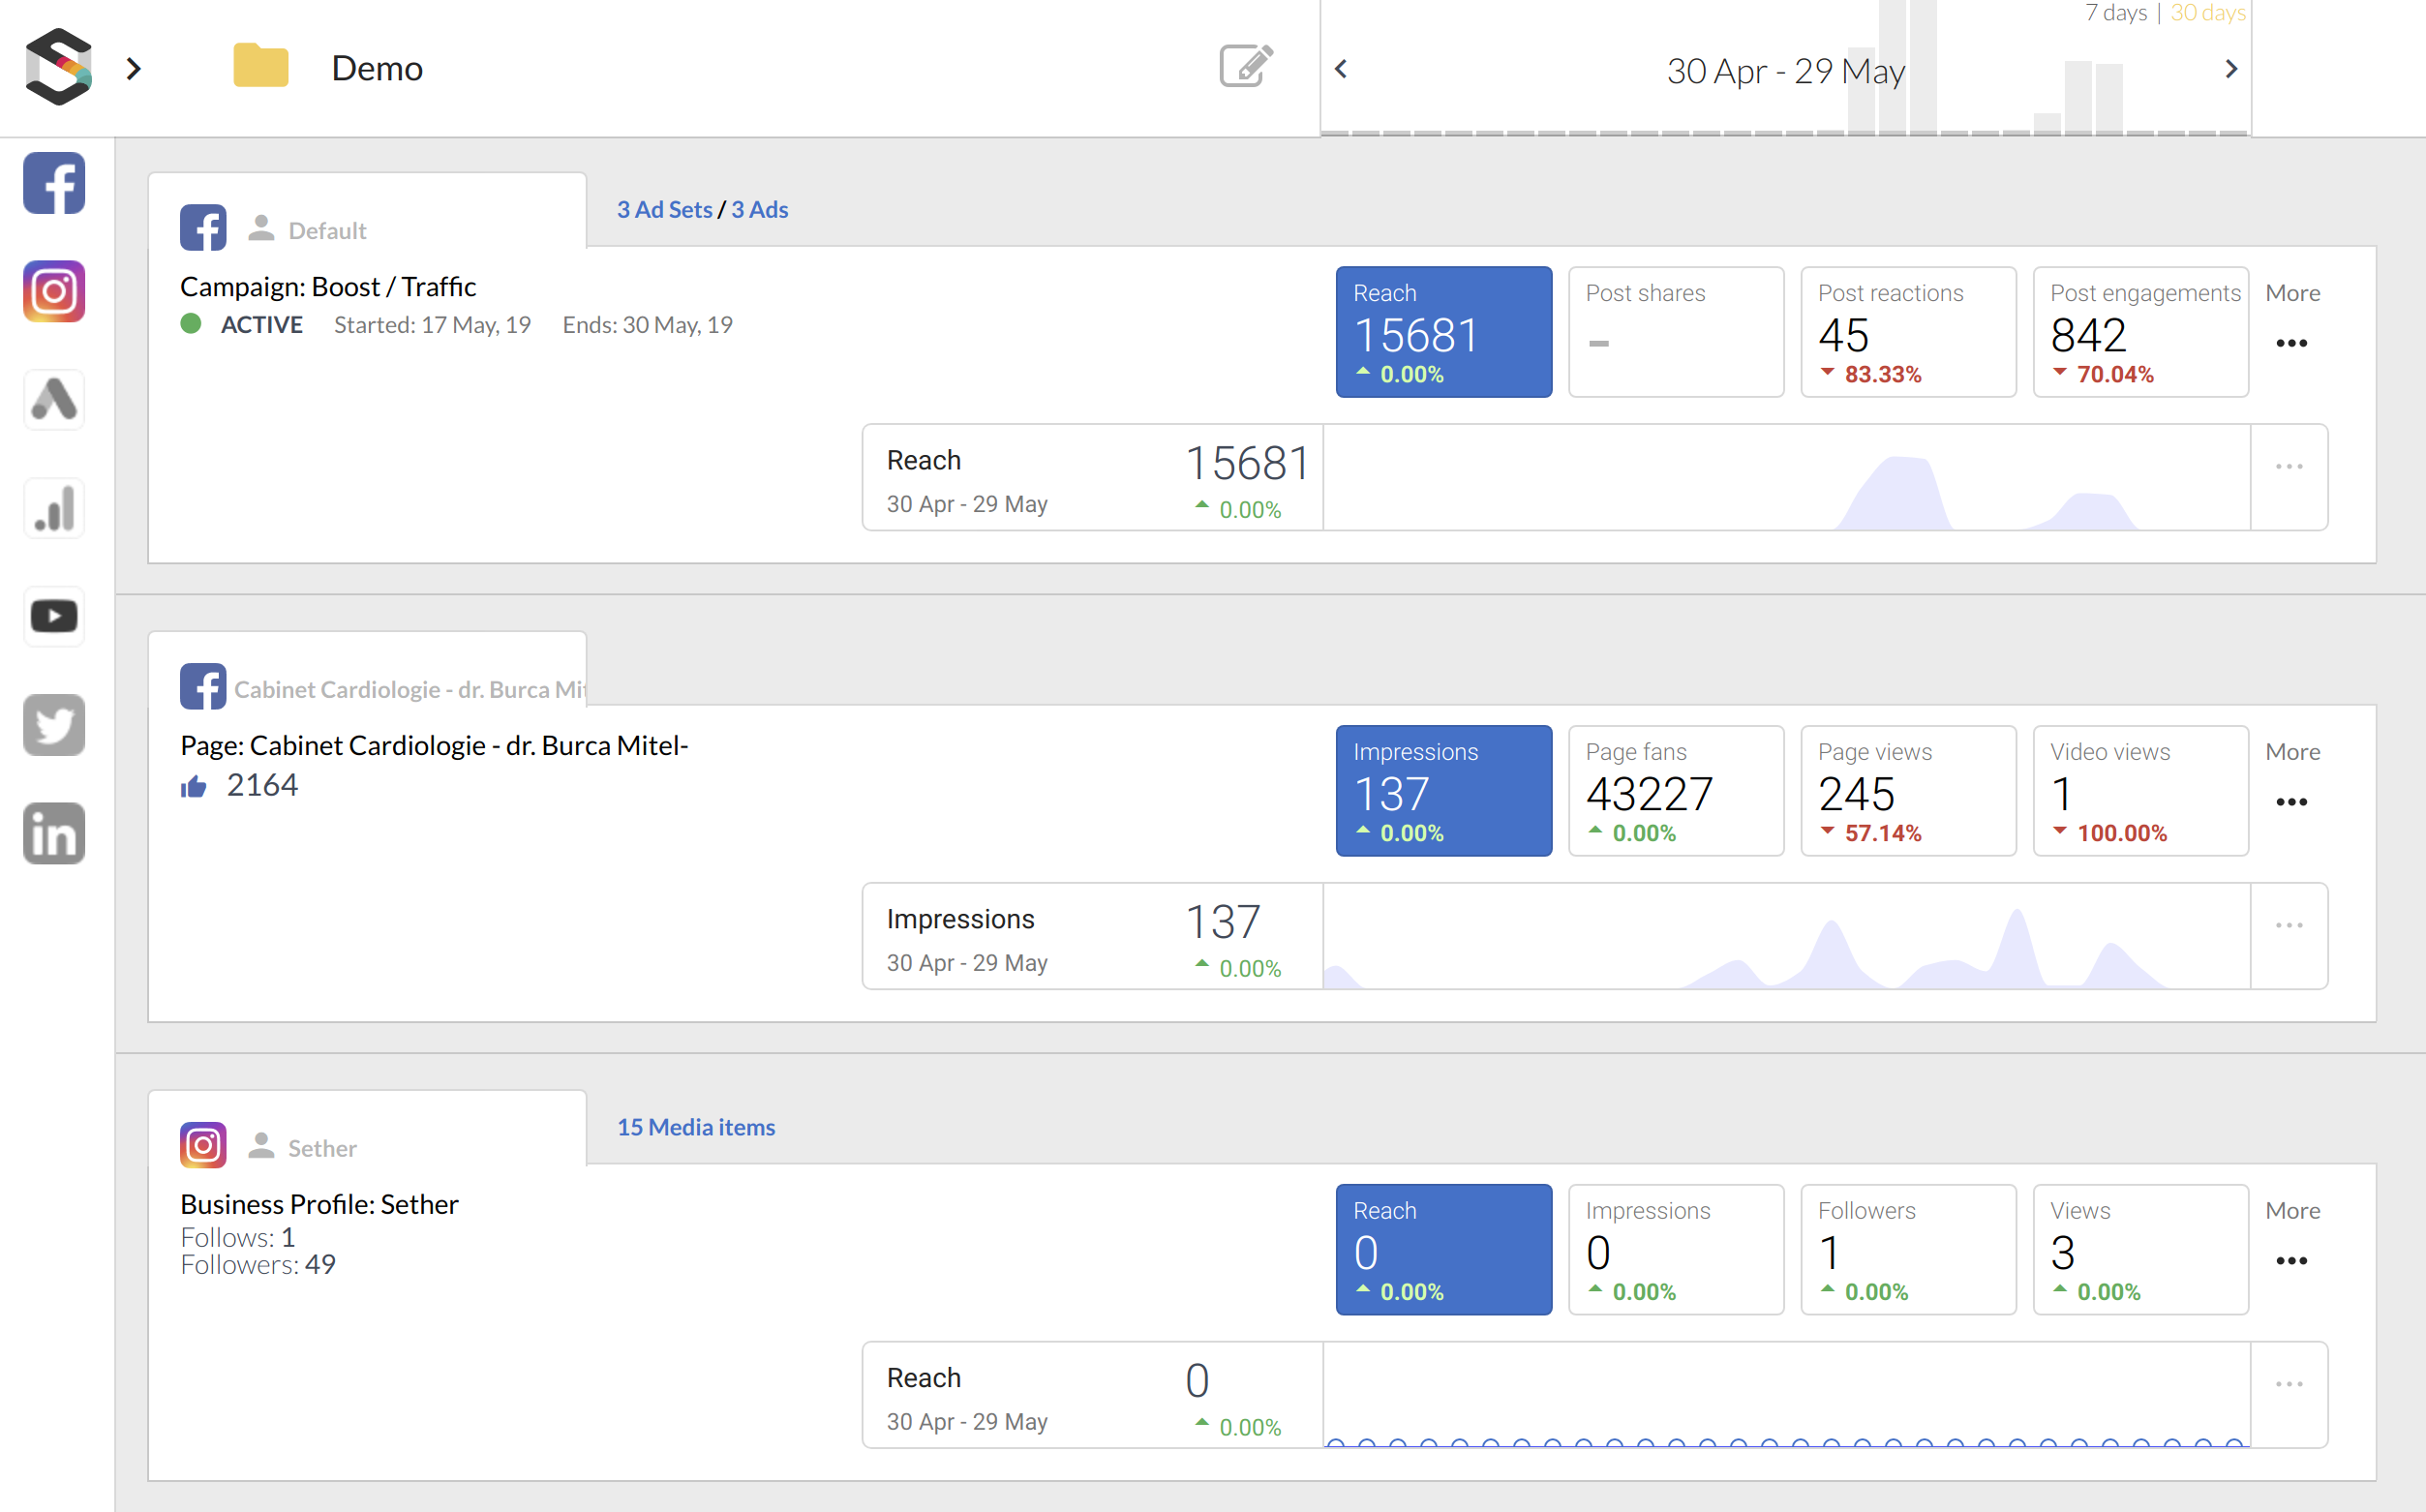Switch the date range to 30 days

2207,13
